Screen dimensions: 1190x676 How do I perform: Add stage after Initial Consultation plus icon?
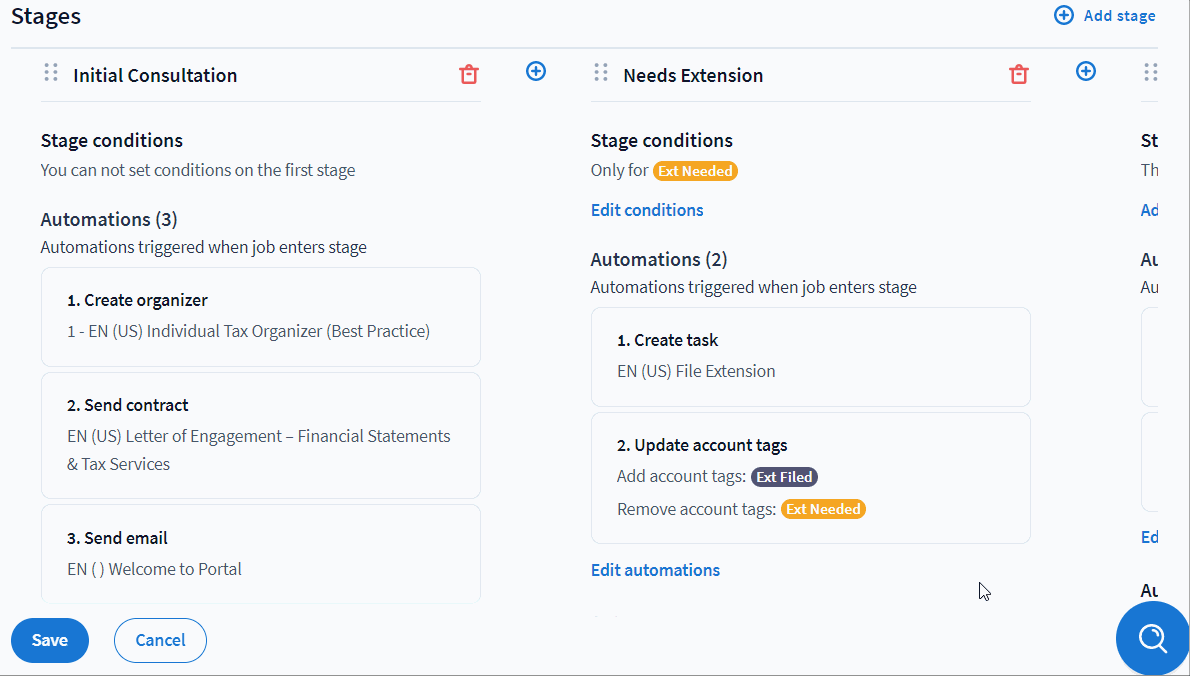coord(536,71)
